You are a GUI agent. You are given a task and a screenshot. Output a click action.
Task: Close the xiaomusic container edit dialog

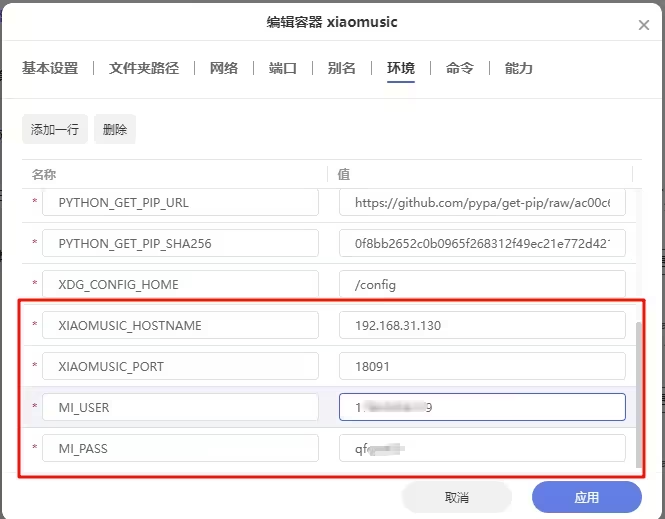[x=643, y=25]
